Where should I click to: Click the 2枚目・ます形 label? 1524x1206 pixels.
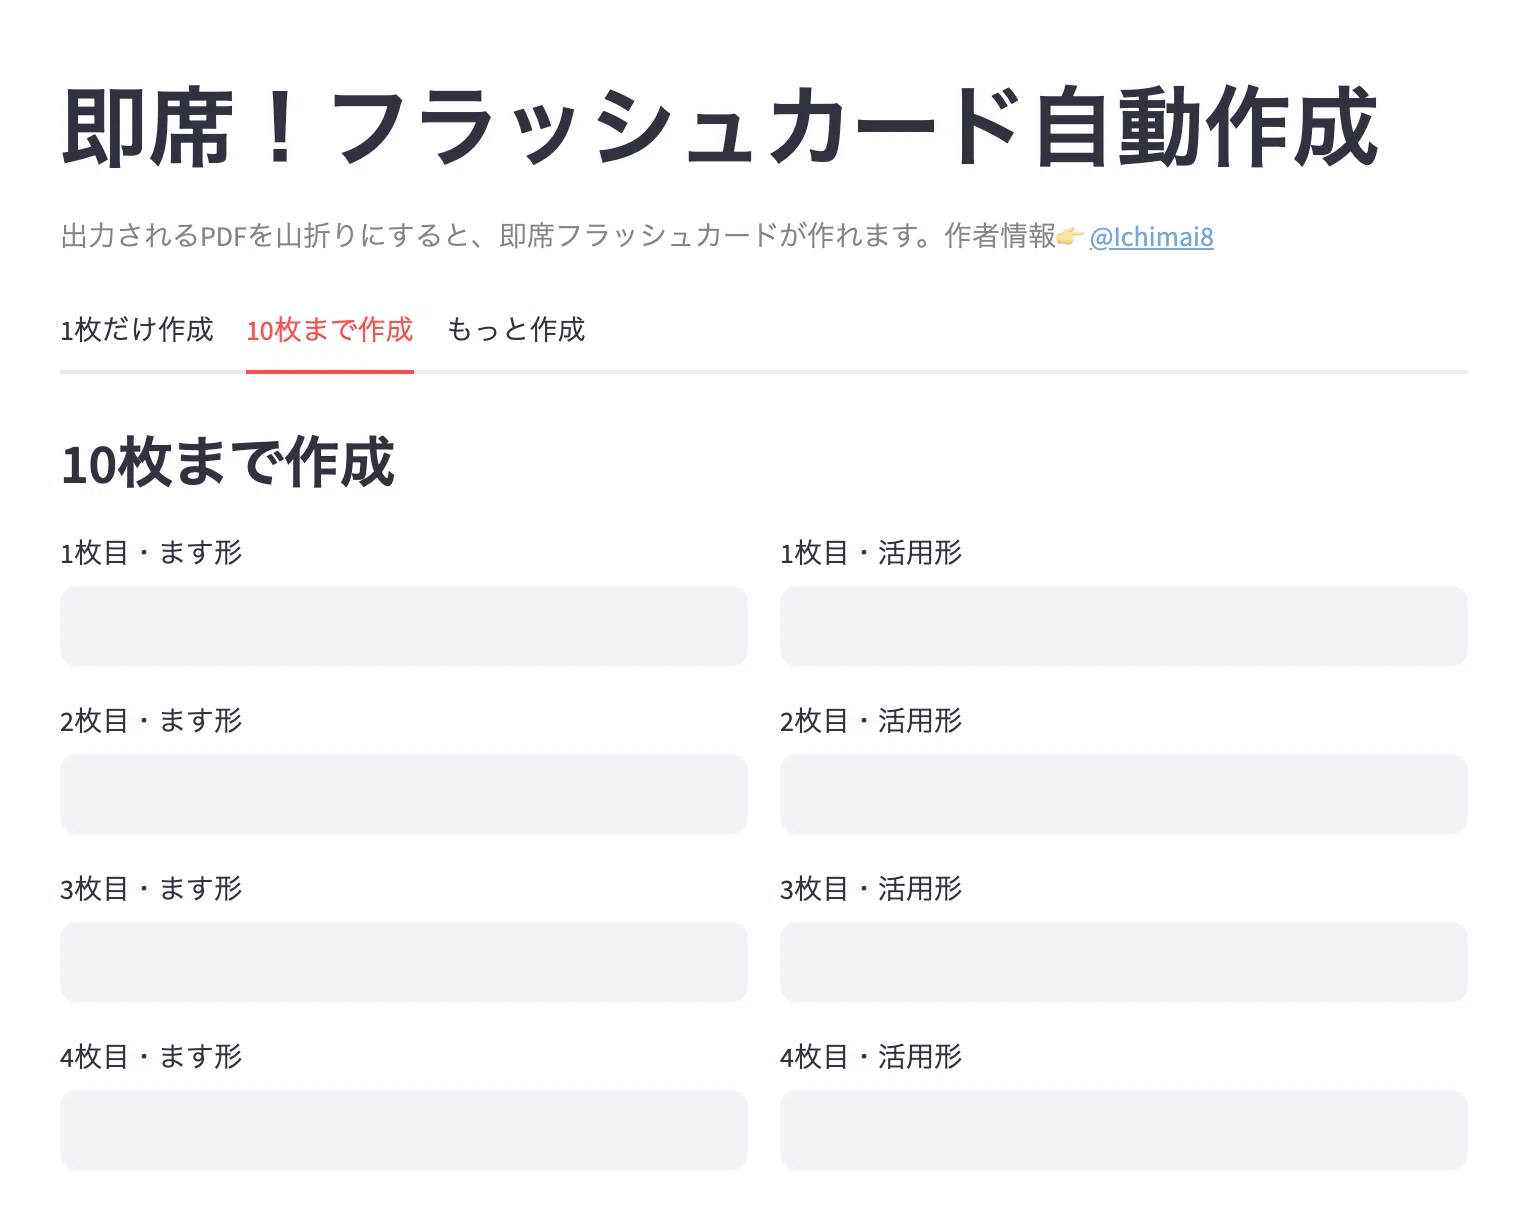tap(151, 721)
